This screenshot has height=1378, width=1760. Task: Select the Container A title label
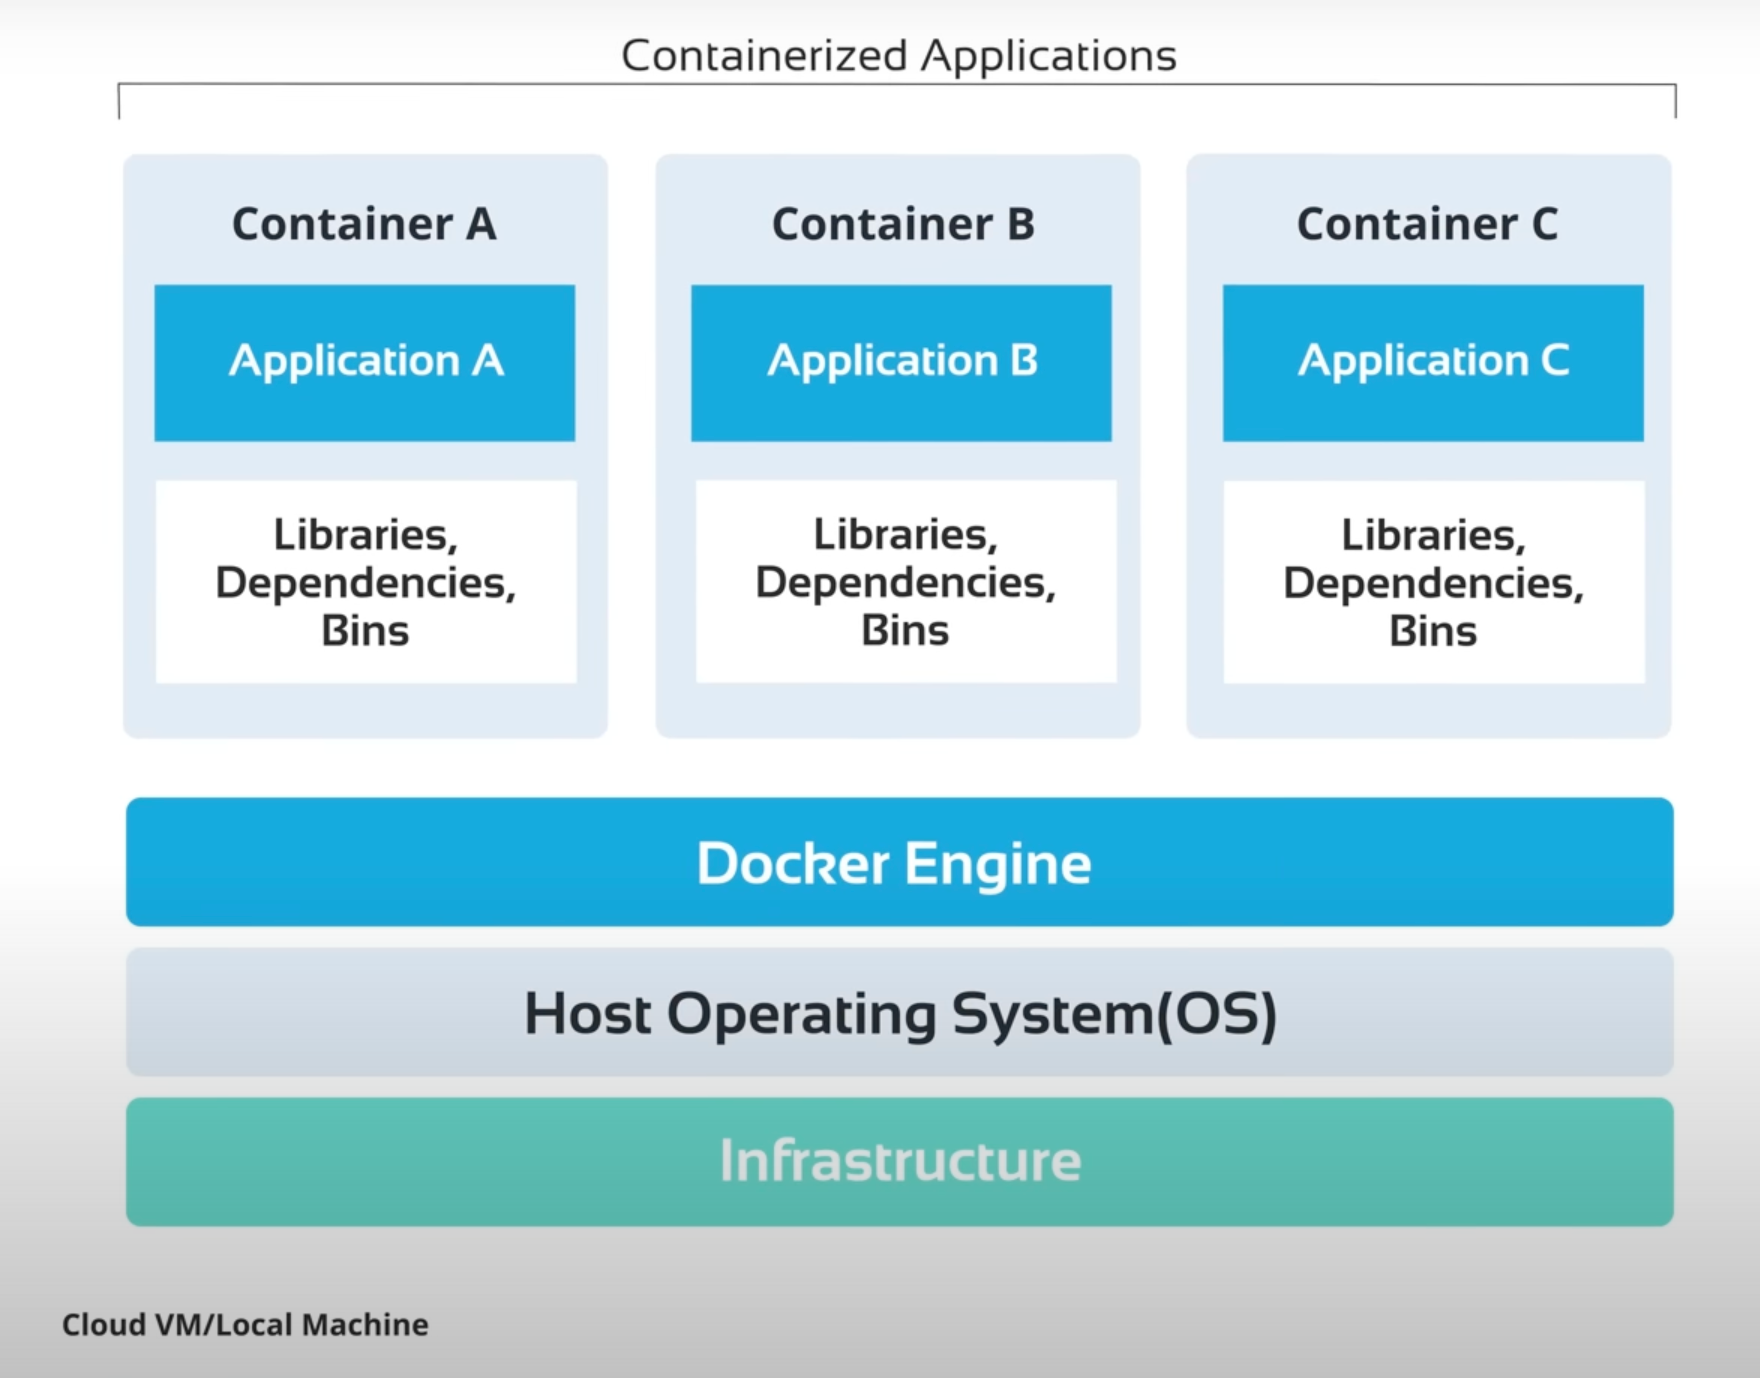(365, 225)
